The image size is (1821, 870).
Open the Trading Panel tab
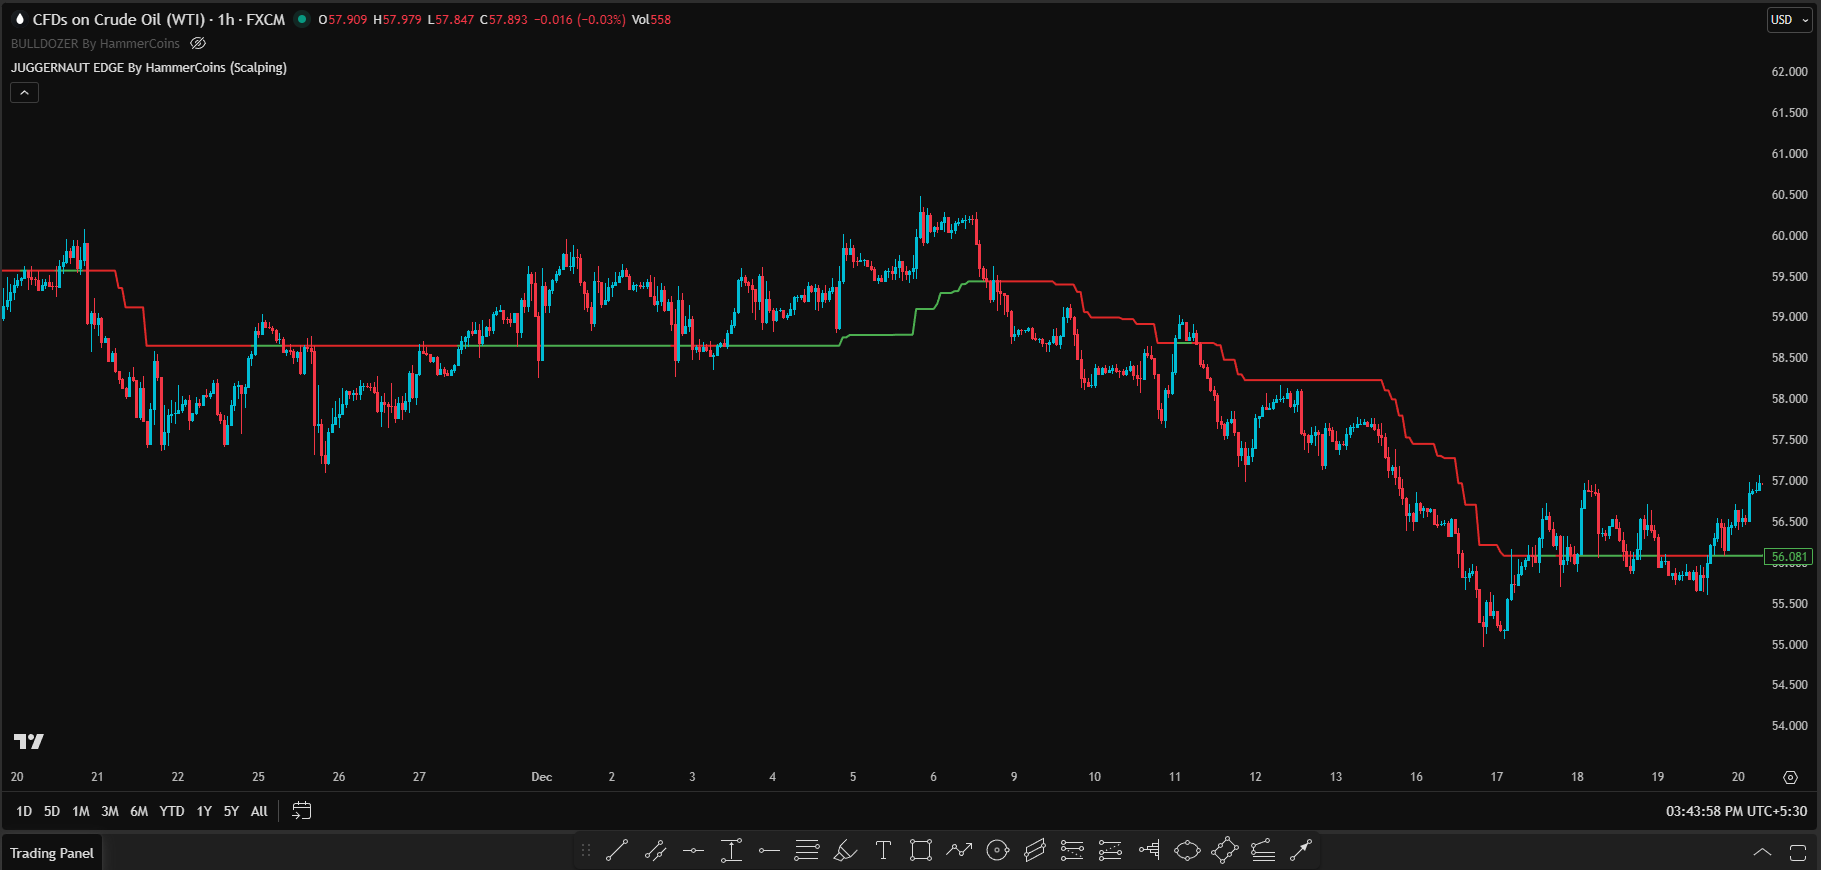click(52, 853)
